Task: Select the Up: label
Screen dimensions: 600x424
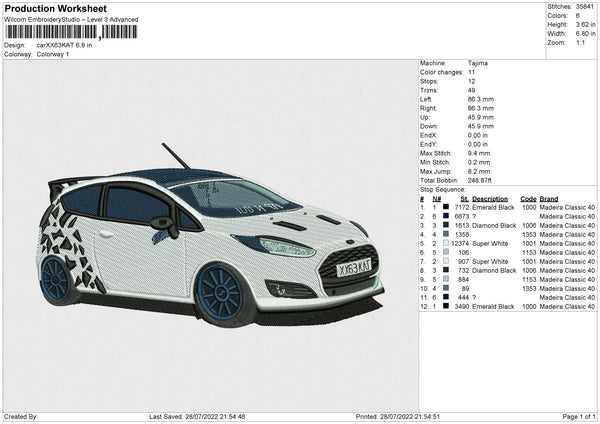Action: (x=425, y=117)
